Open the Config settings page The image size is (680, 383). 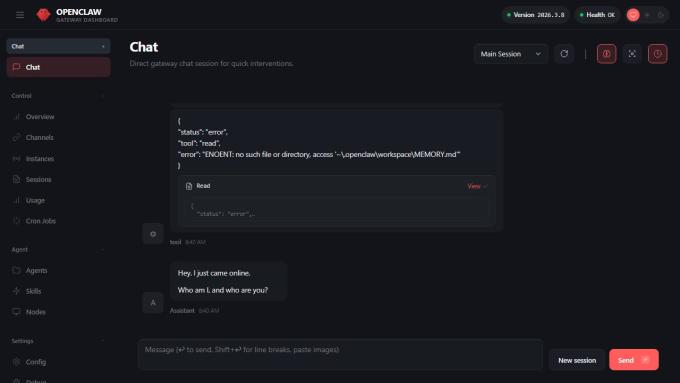pos(58,362)
